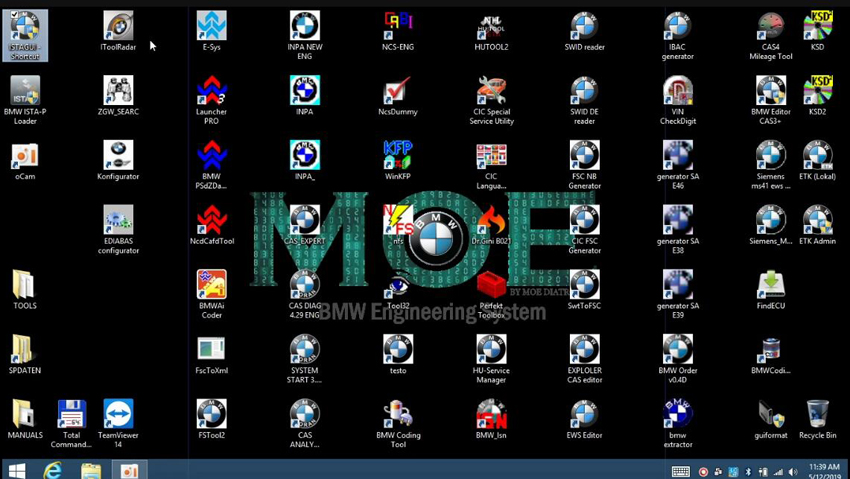The height and width of the screenshot is (479, 850).
Task: Select the NcdCafdTool icon
Action: click(211, 225)
